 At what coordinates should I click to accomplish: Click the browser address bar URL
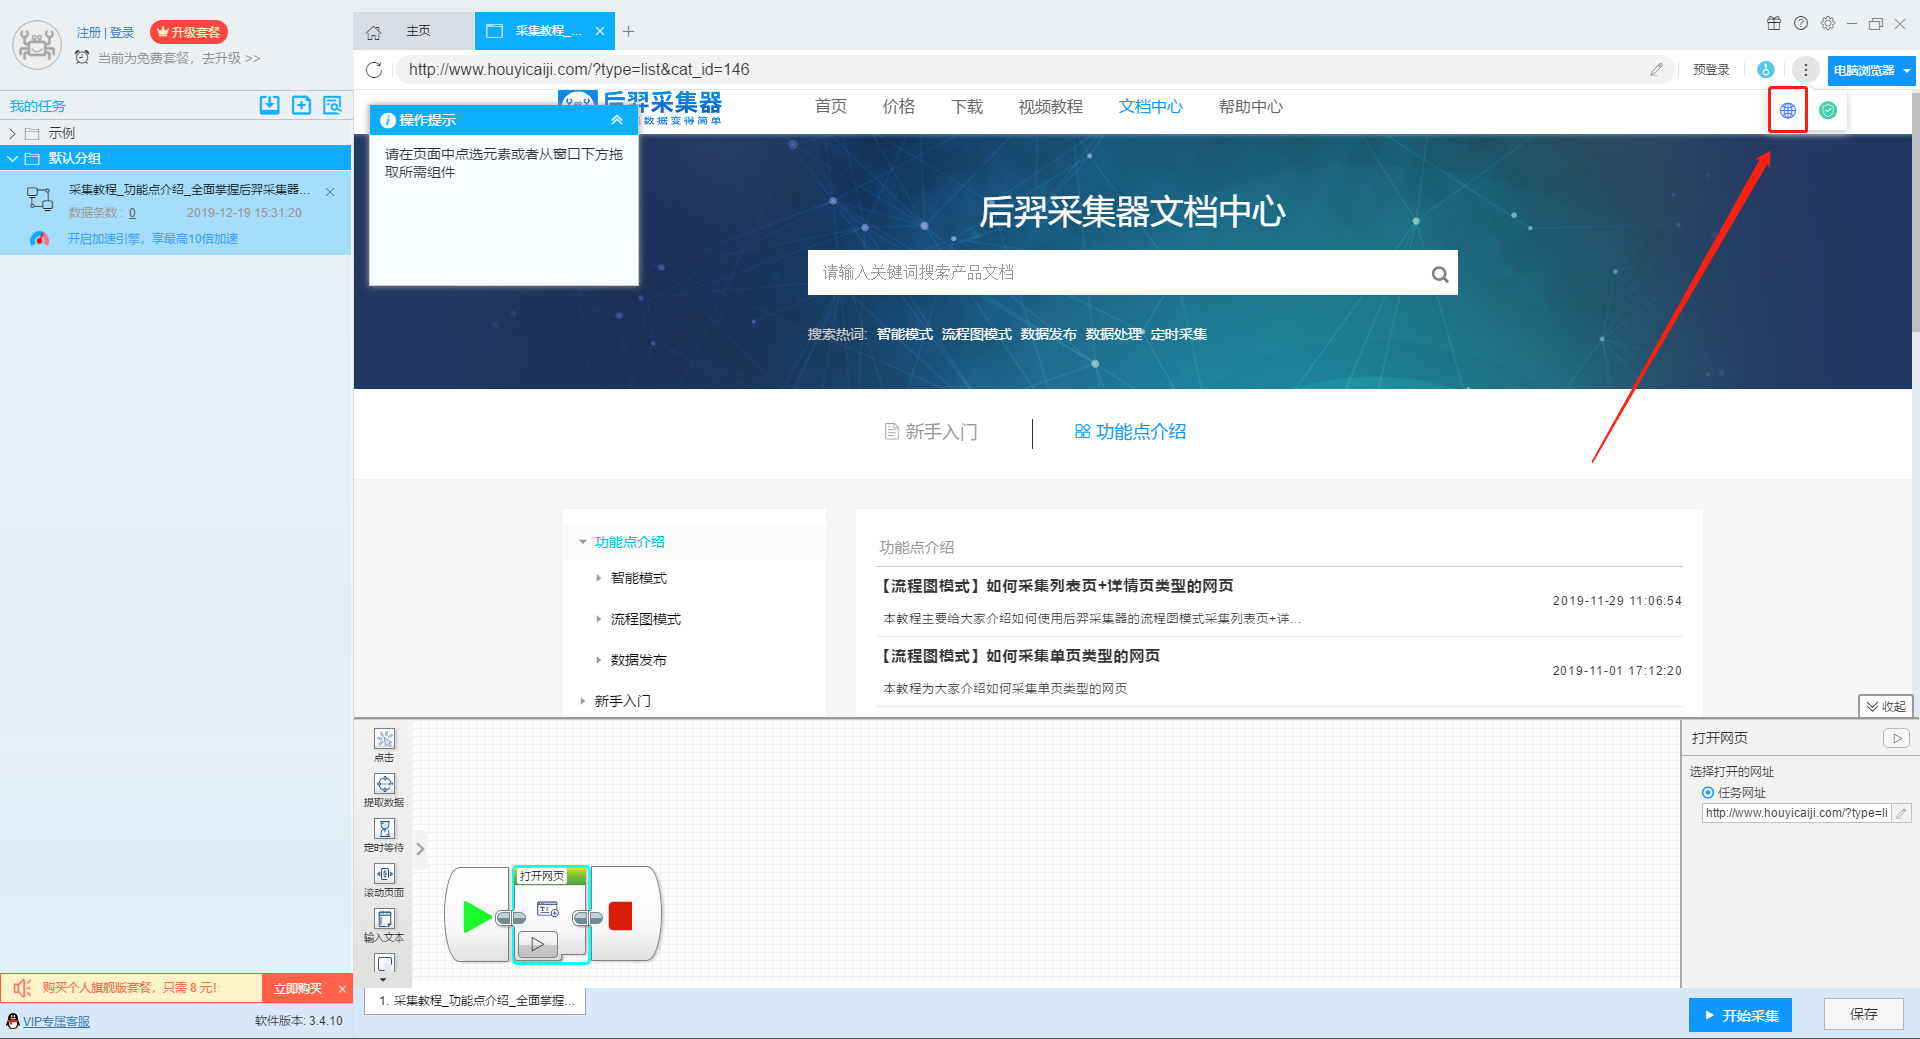point(579,70)
